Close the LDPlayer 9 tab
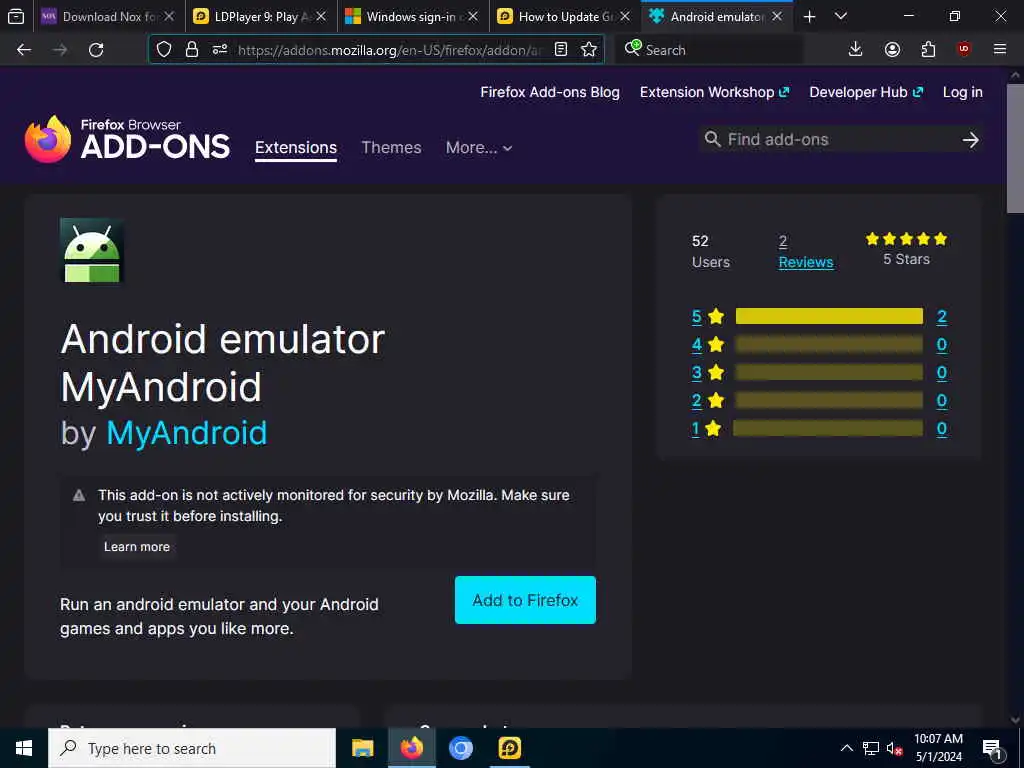Screen dimensions: 1024x768 pos(321,16)
